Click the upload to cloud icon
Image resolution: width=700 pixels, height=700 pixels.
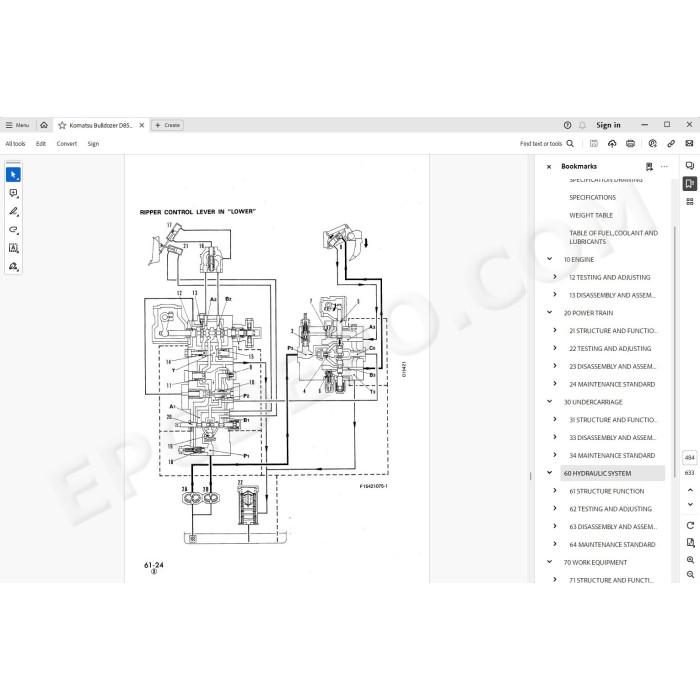pos(612,144)
